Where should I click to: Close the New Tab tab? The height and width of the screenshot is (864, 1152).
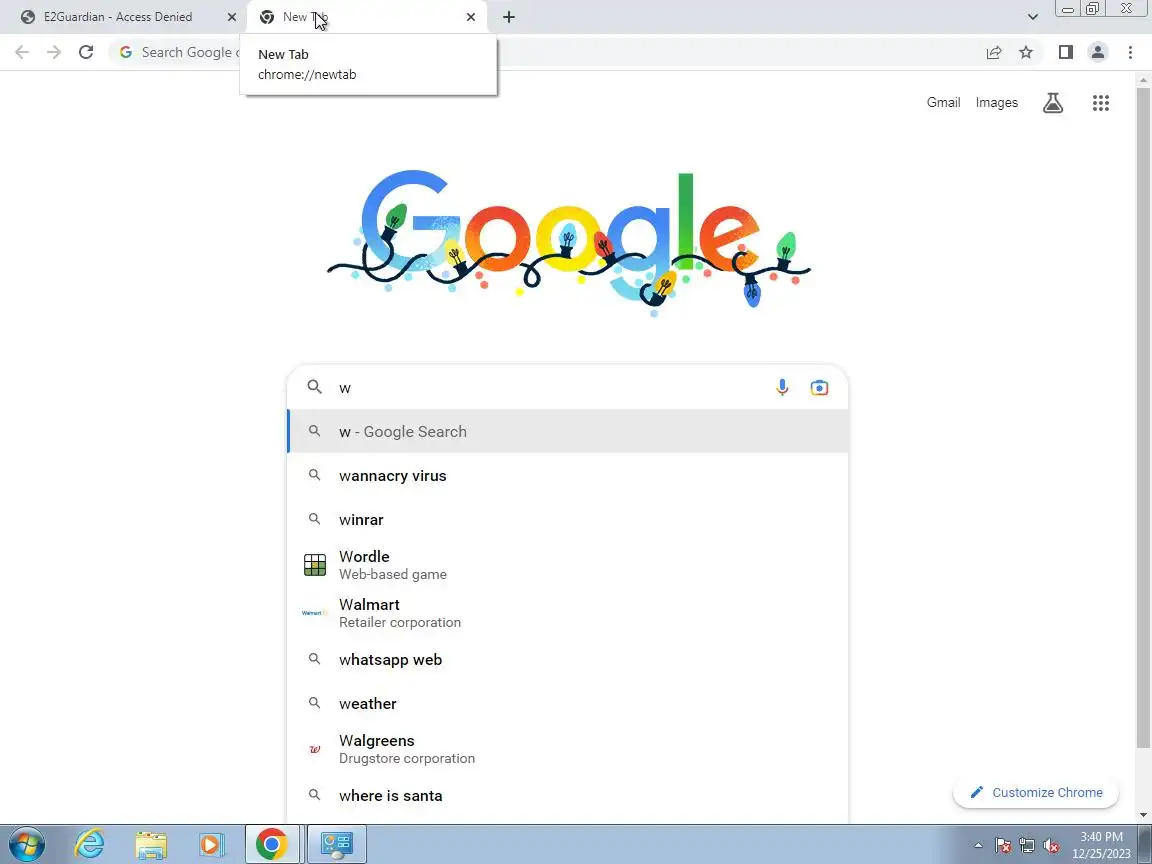click(x=471, y=17)
